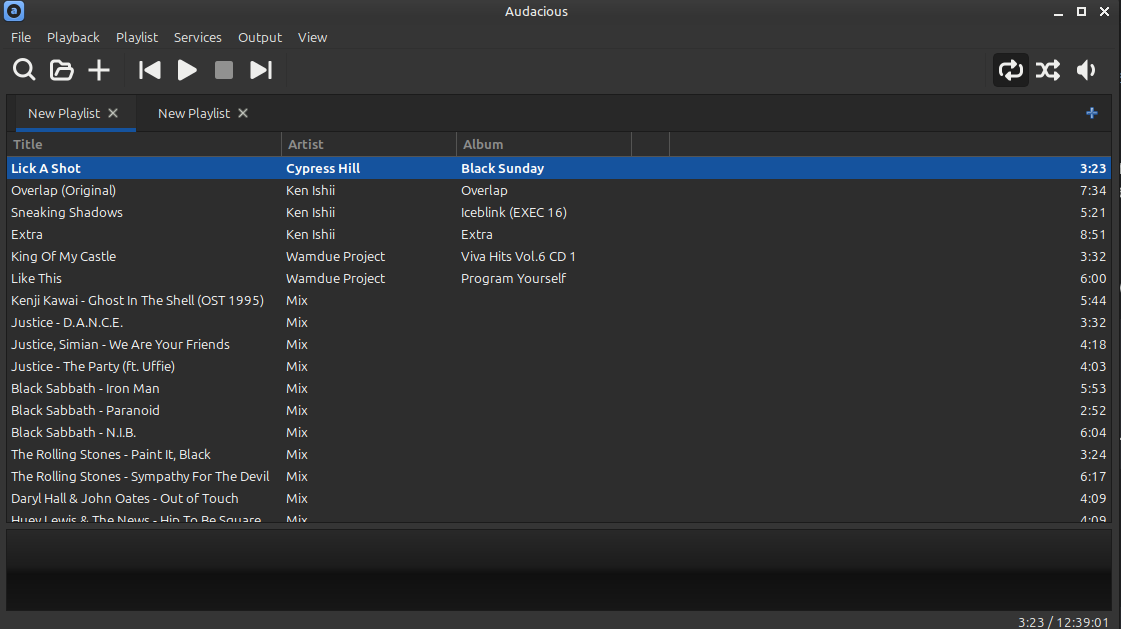The height and width of the screenshot is (629, 1121).
Task: Open the Services menu
Action: coord(197,37)
